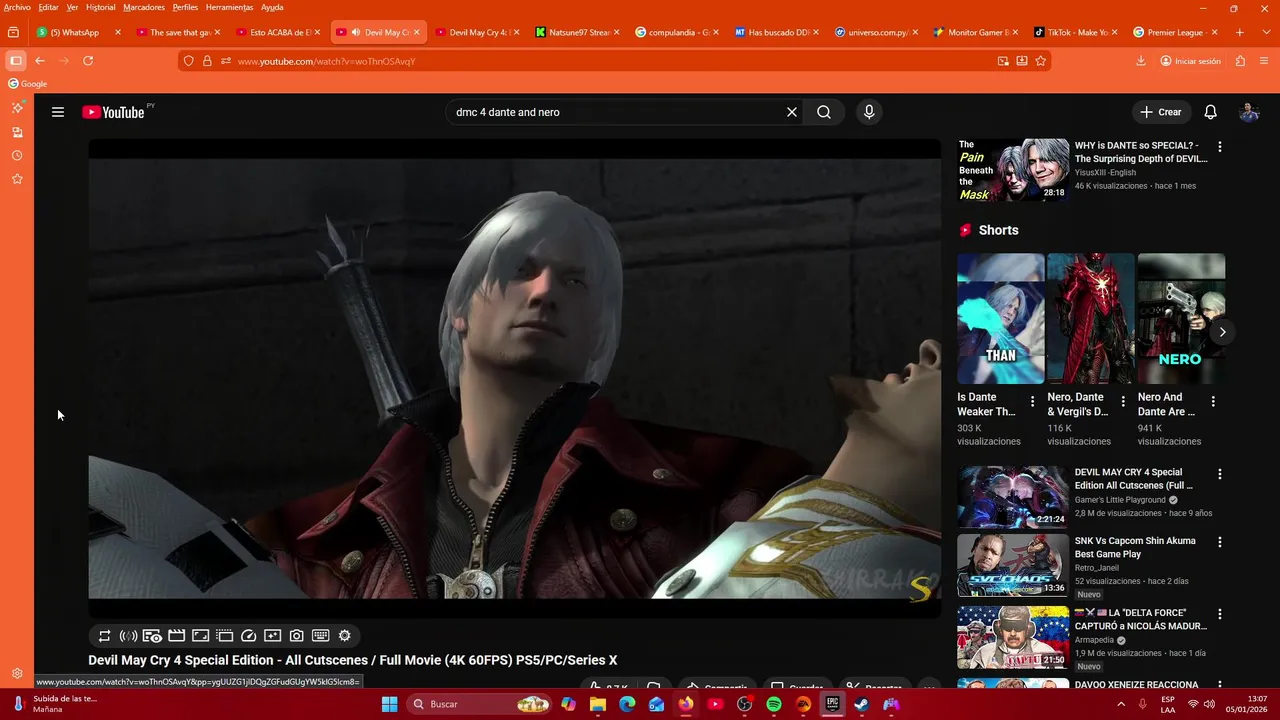Open the Historial menu
This screenshot has height=720, width=1280.
[100, 7]
